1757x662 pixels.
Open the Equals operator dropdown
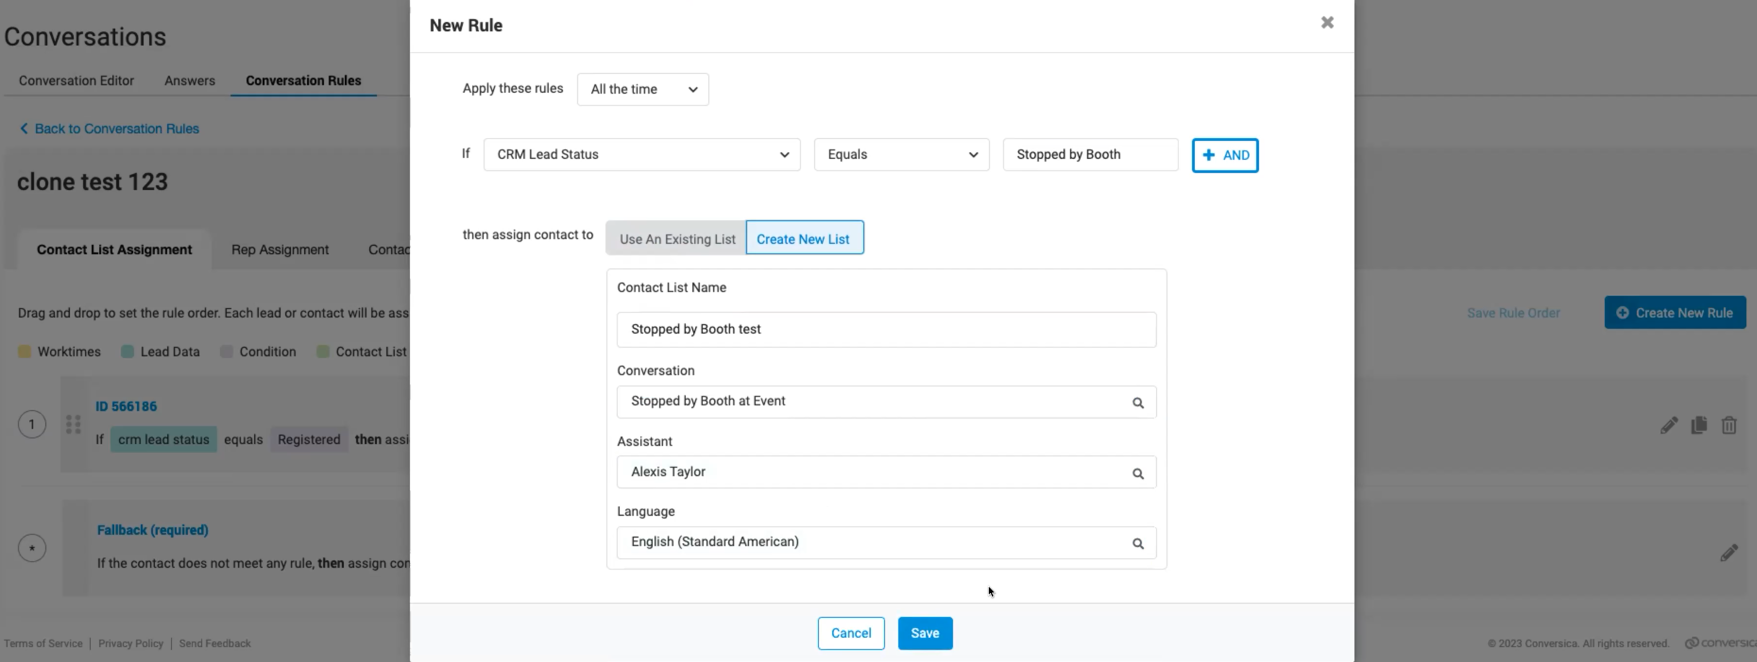pos(901,155)
